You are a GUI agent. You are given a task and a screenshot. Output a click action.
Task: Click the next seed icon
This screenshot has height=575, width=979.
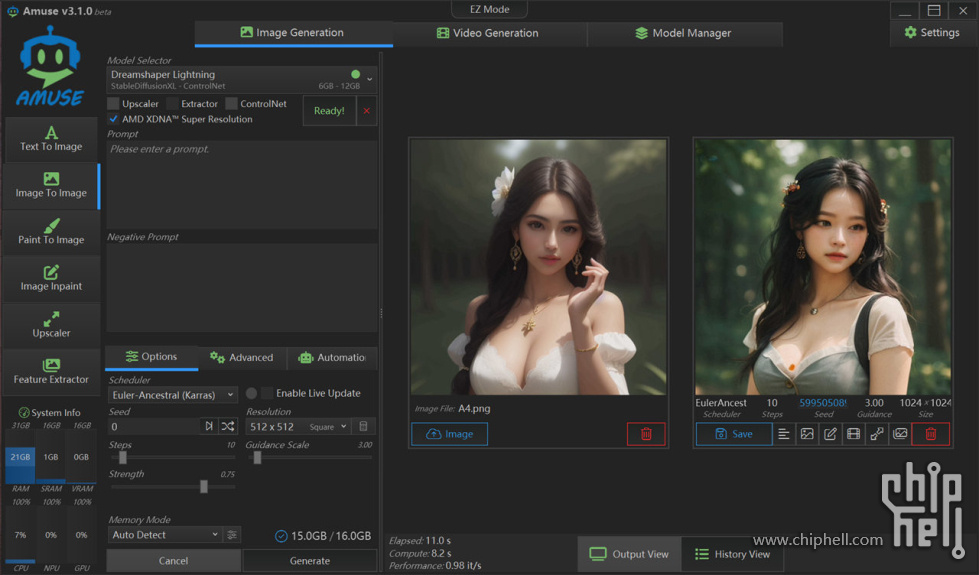(209, 426)
